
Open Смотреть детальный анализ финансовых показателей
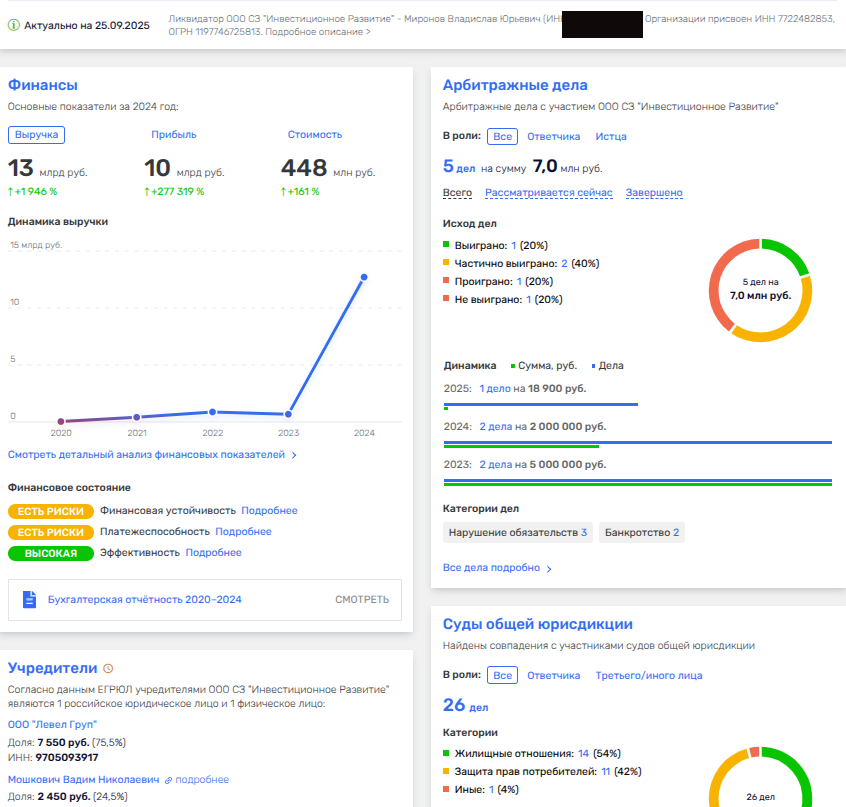(x=152, y=455)
